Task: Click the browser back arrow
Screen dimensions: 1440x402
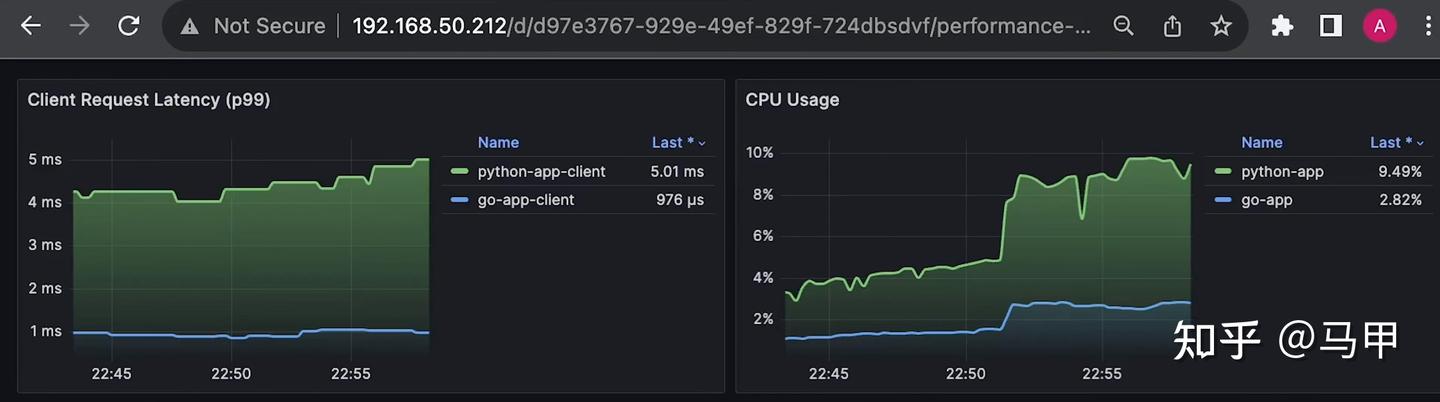Action: click(x=31, y=26)
